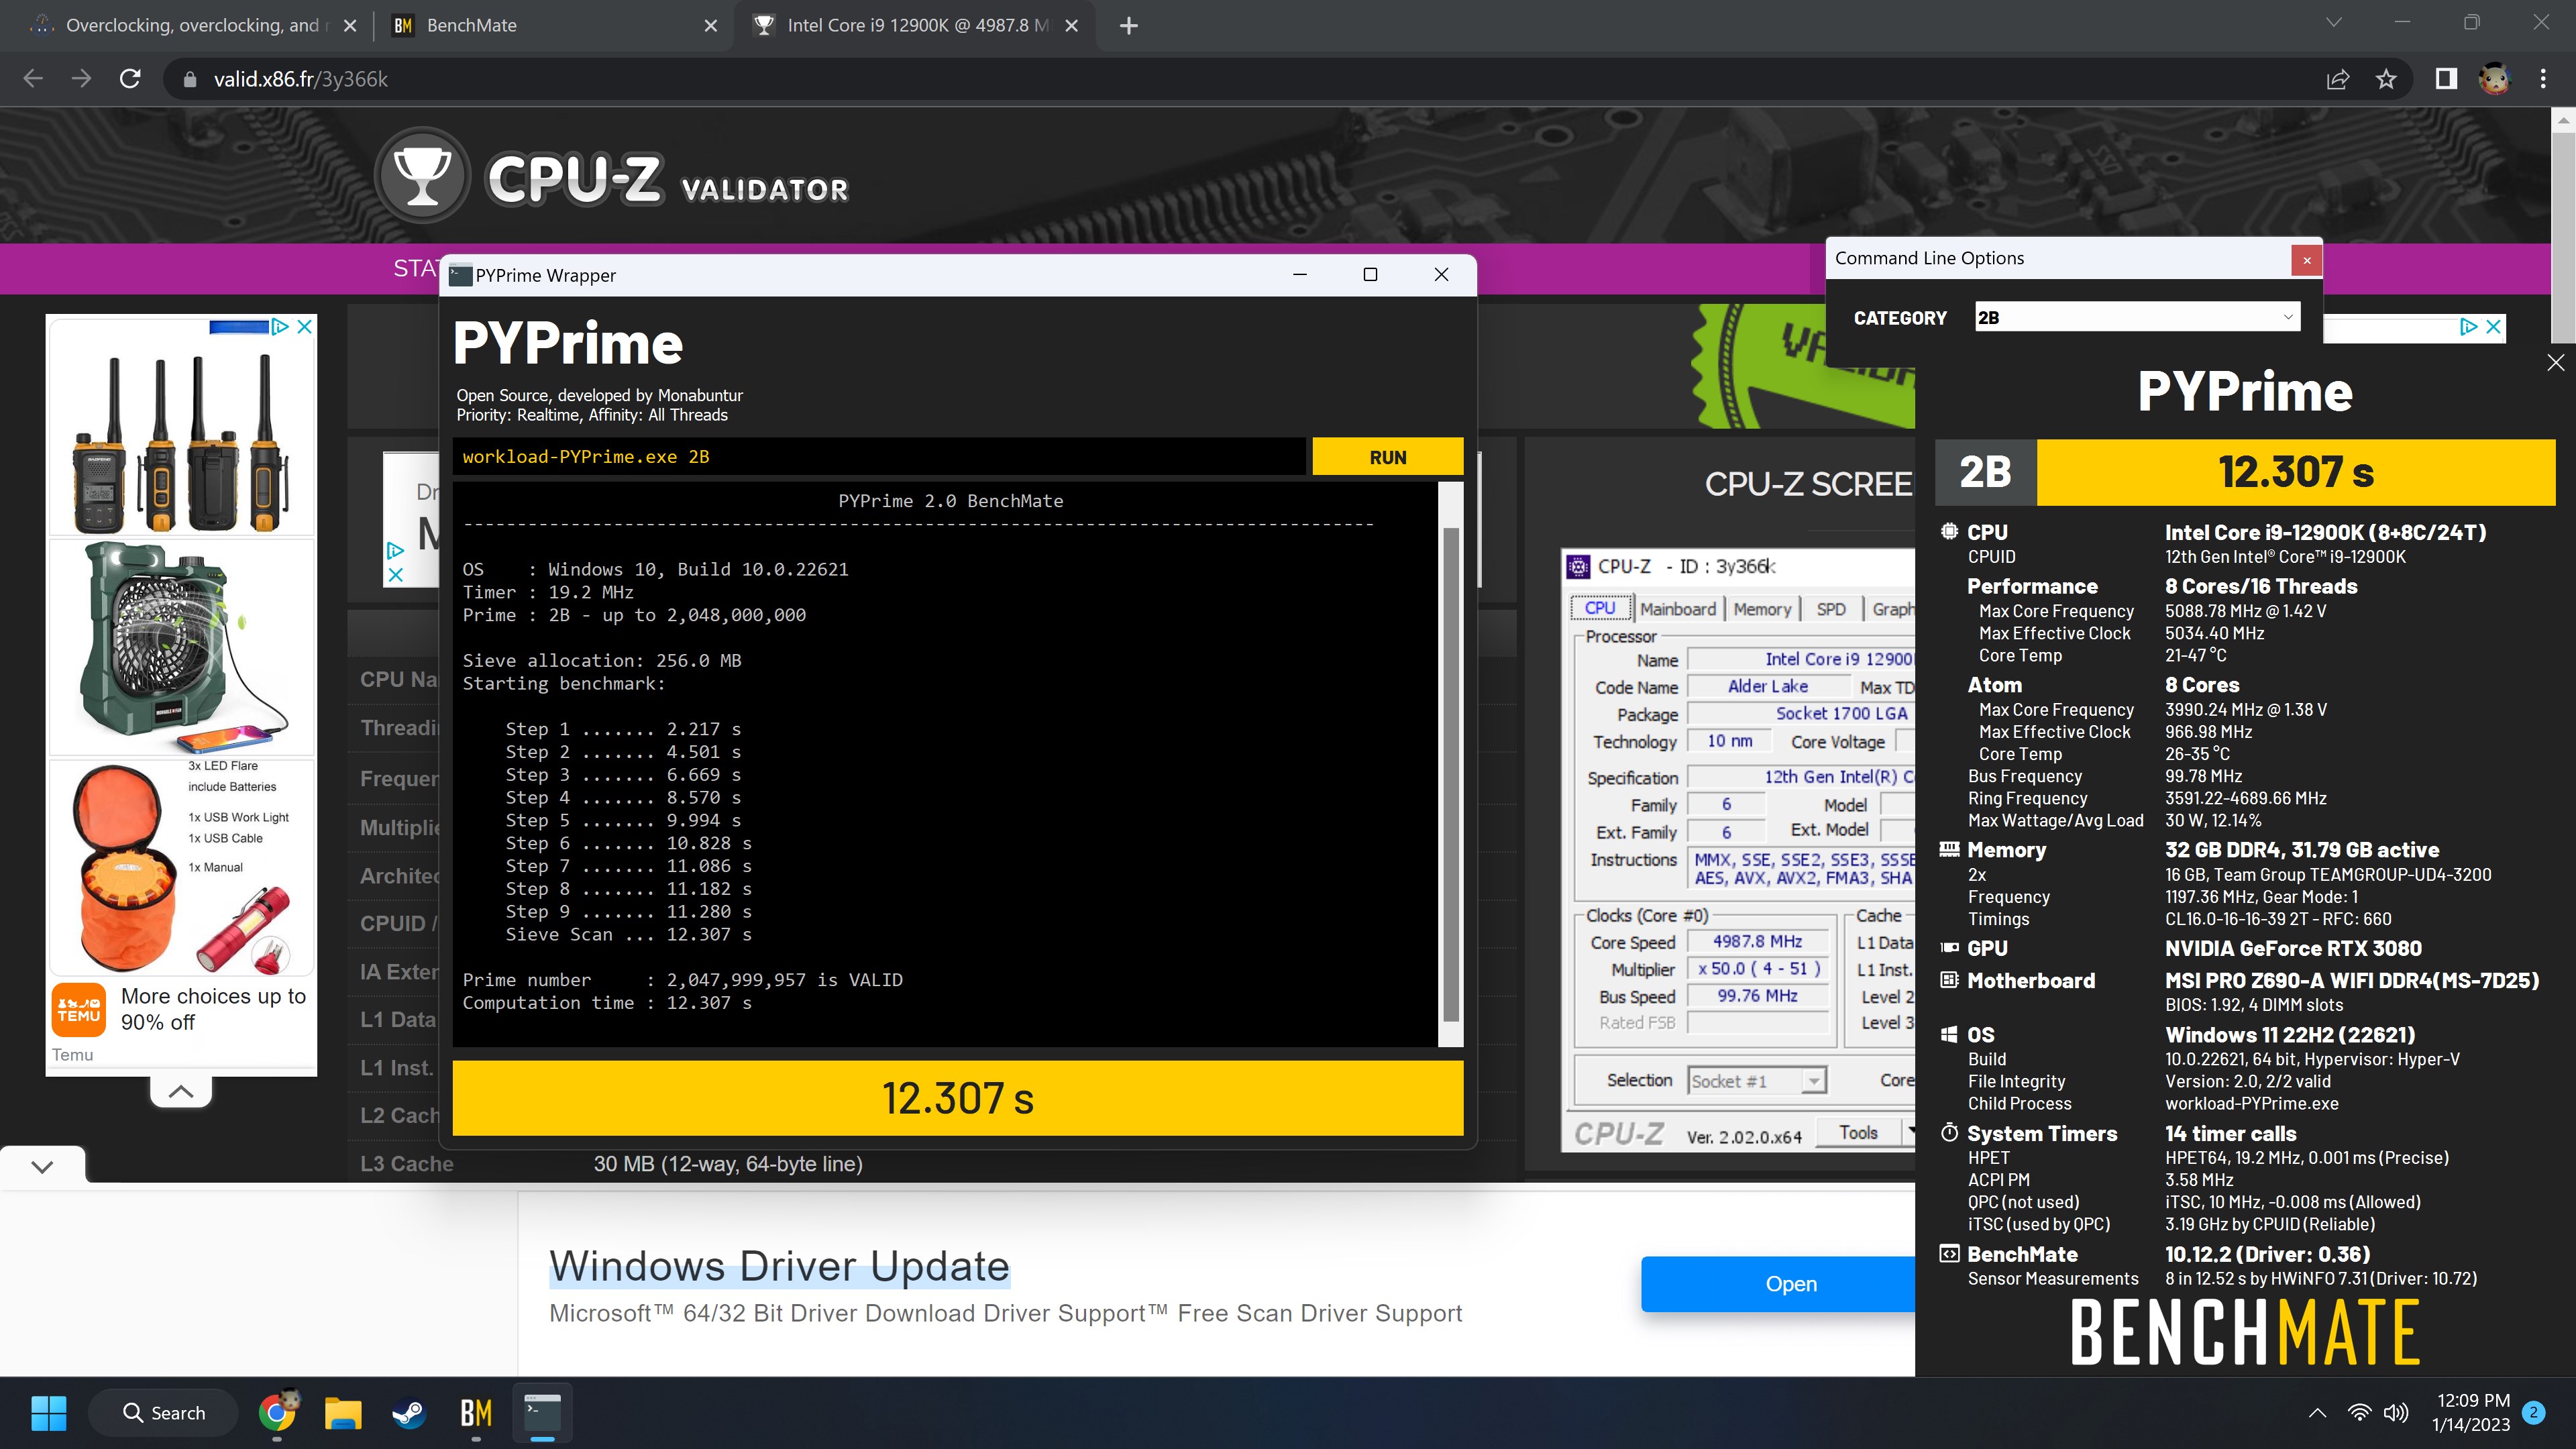The width and height of the screenshot is (2576, 1449).
Task: Click the BenchMate version icon in panel
Action: coord(1949,1254)
